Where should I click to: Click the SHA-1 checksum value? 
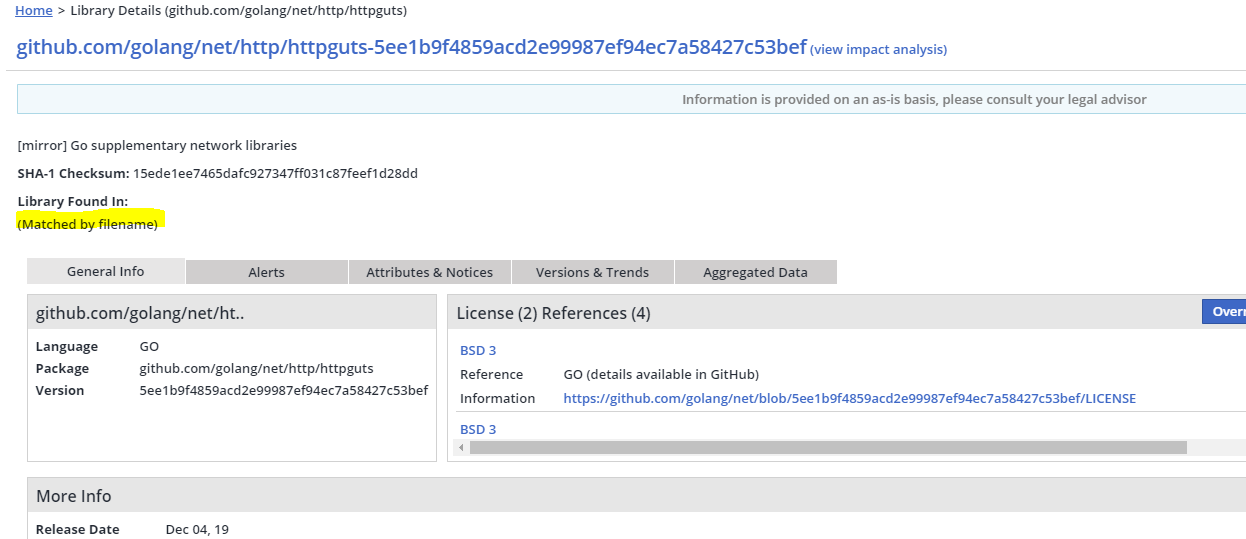pos(275,173)
